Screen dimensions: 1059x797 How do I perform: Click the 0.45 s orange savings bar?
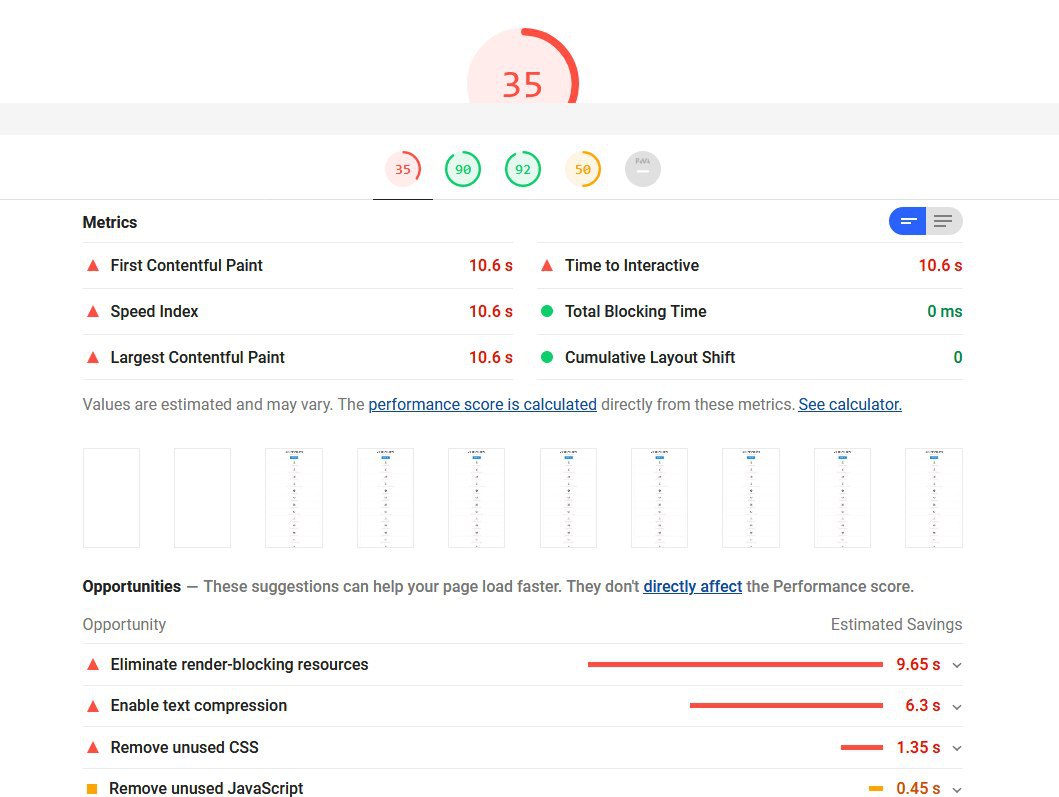[x=876, y=788]
